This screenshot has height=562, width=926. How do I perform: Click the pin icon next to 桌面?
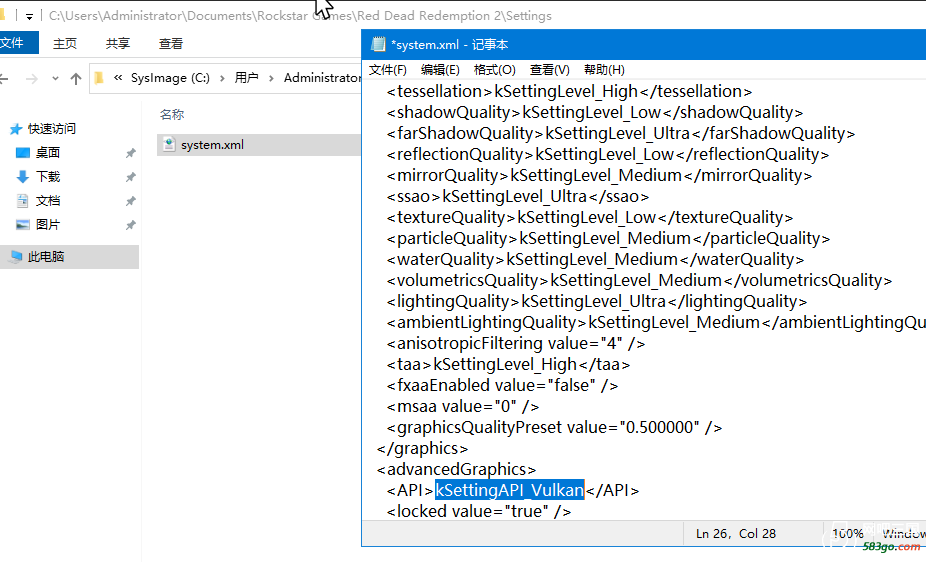131,153
